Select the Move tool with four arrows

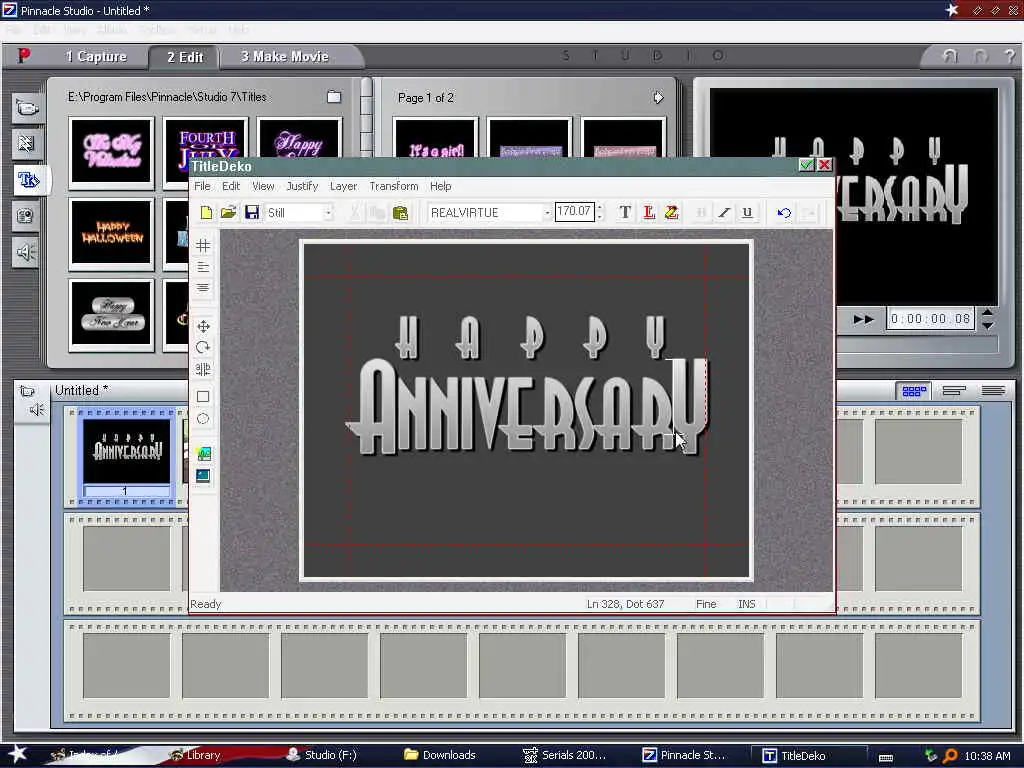[x=203, y=326]
